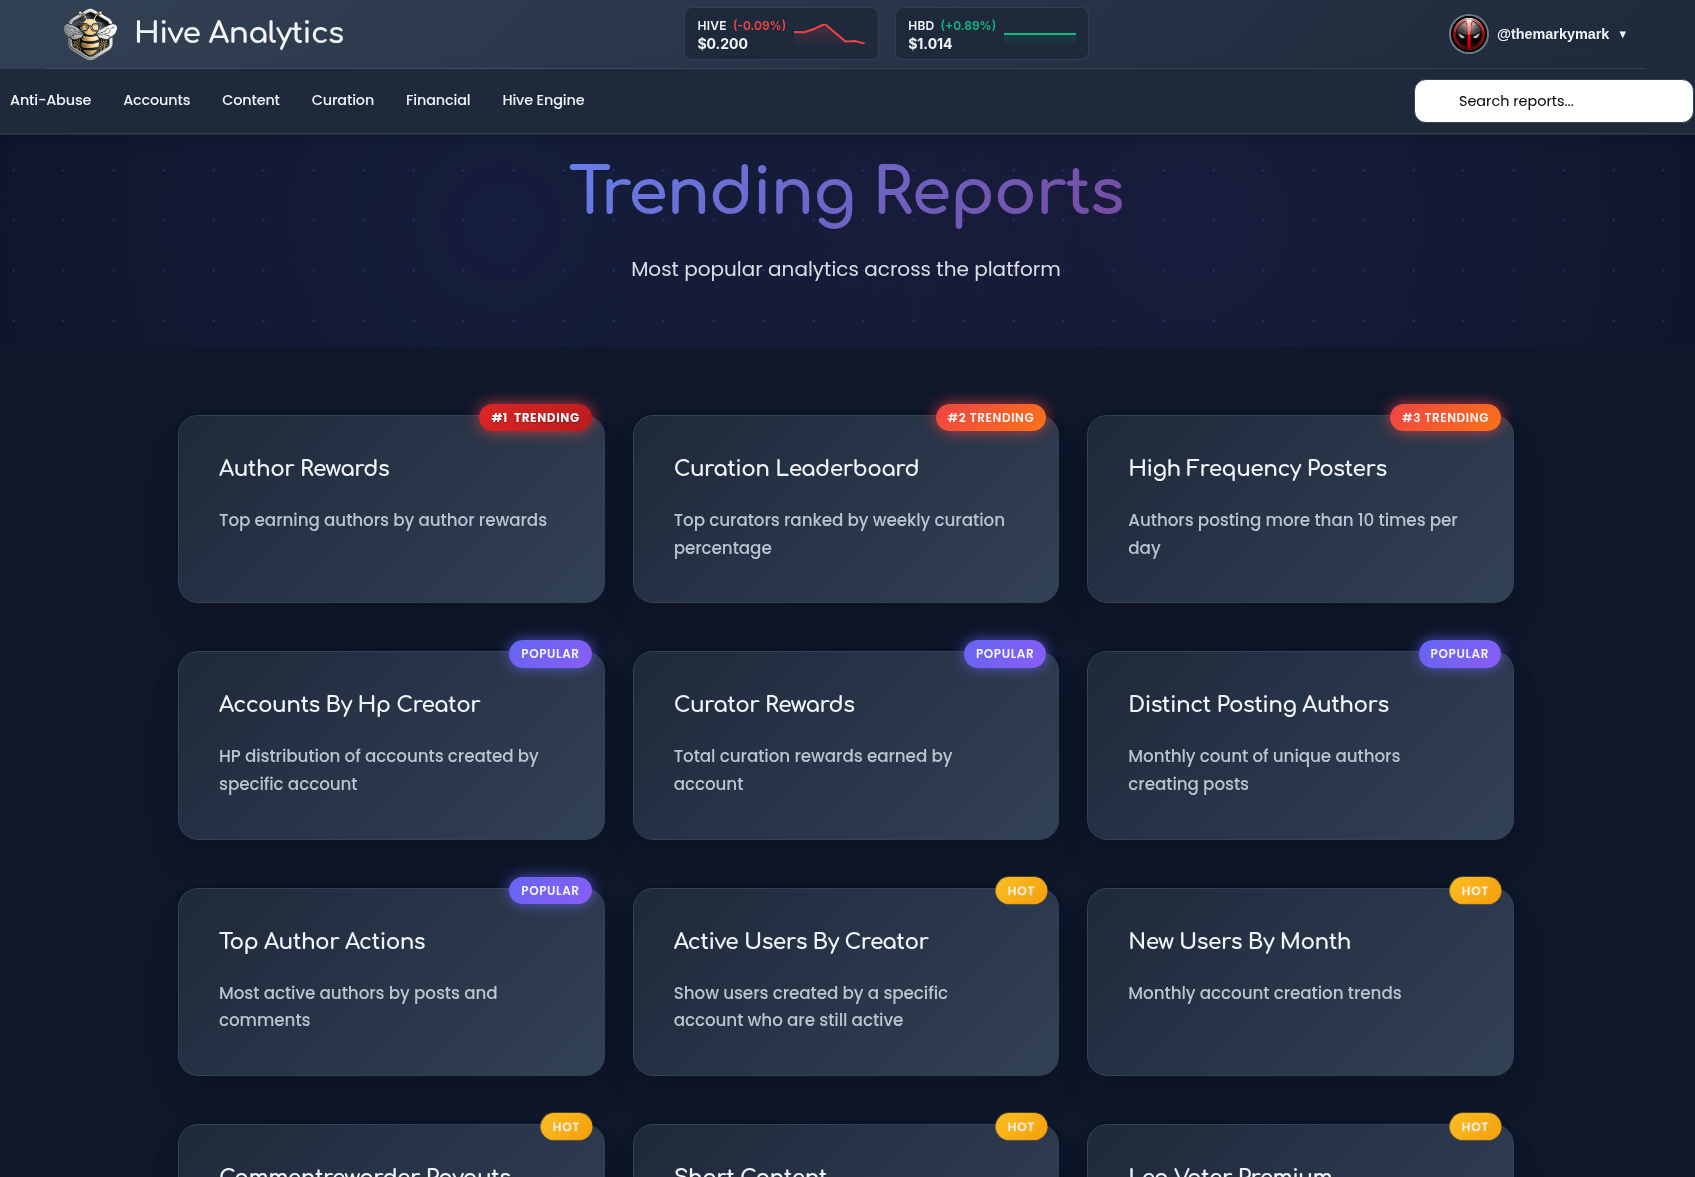This screenshot has height=1177, width=1695.
Task: Click the user avatar for @themarkymark
Action: pyautogui.click(x=1468, y=34)
